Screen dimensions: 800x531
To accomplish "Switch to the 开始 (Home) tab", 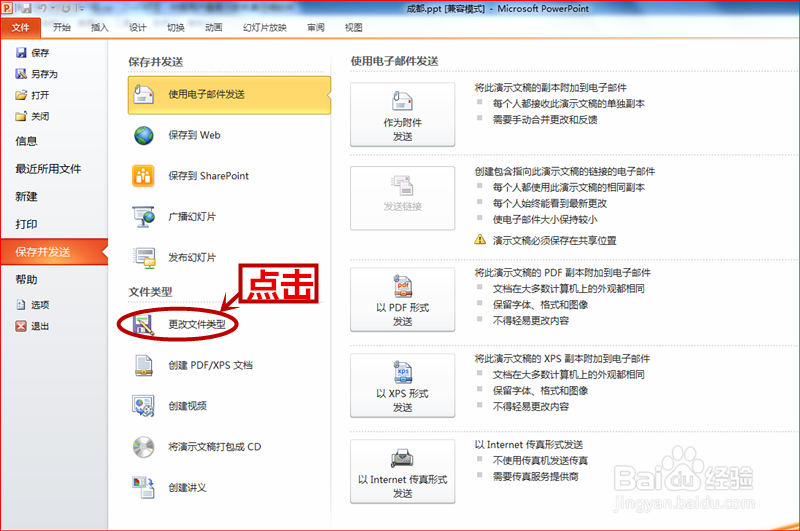I will click(62, 28).
